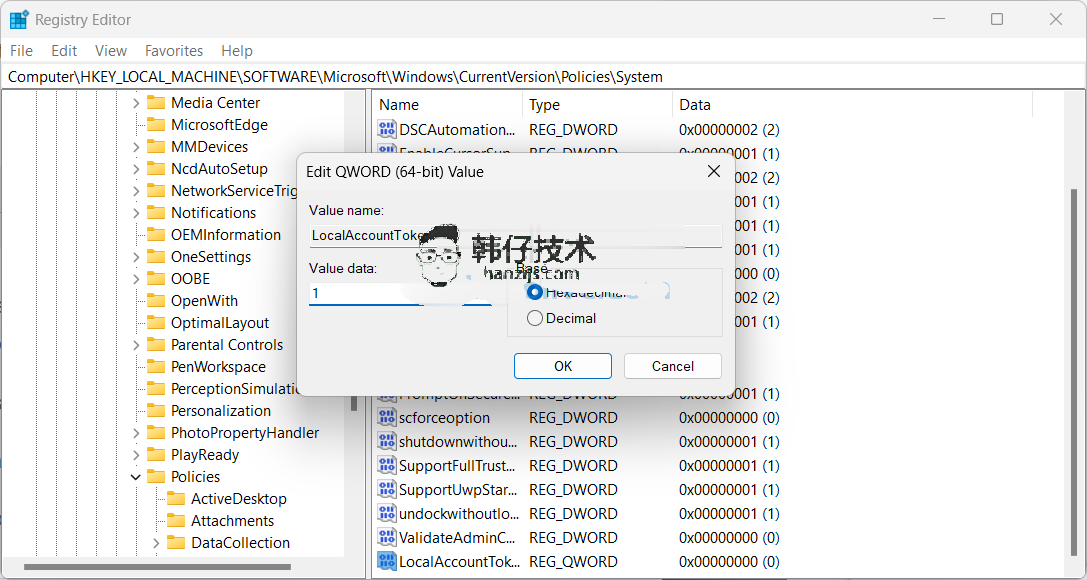Screen dimensions: 1087x580
Task: Select the OOBE folder icon
Action: point(156,279)
